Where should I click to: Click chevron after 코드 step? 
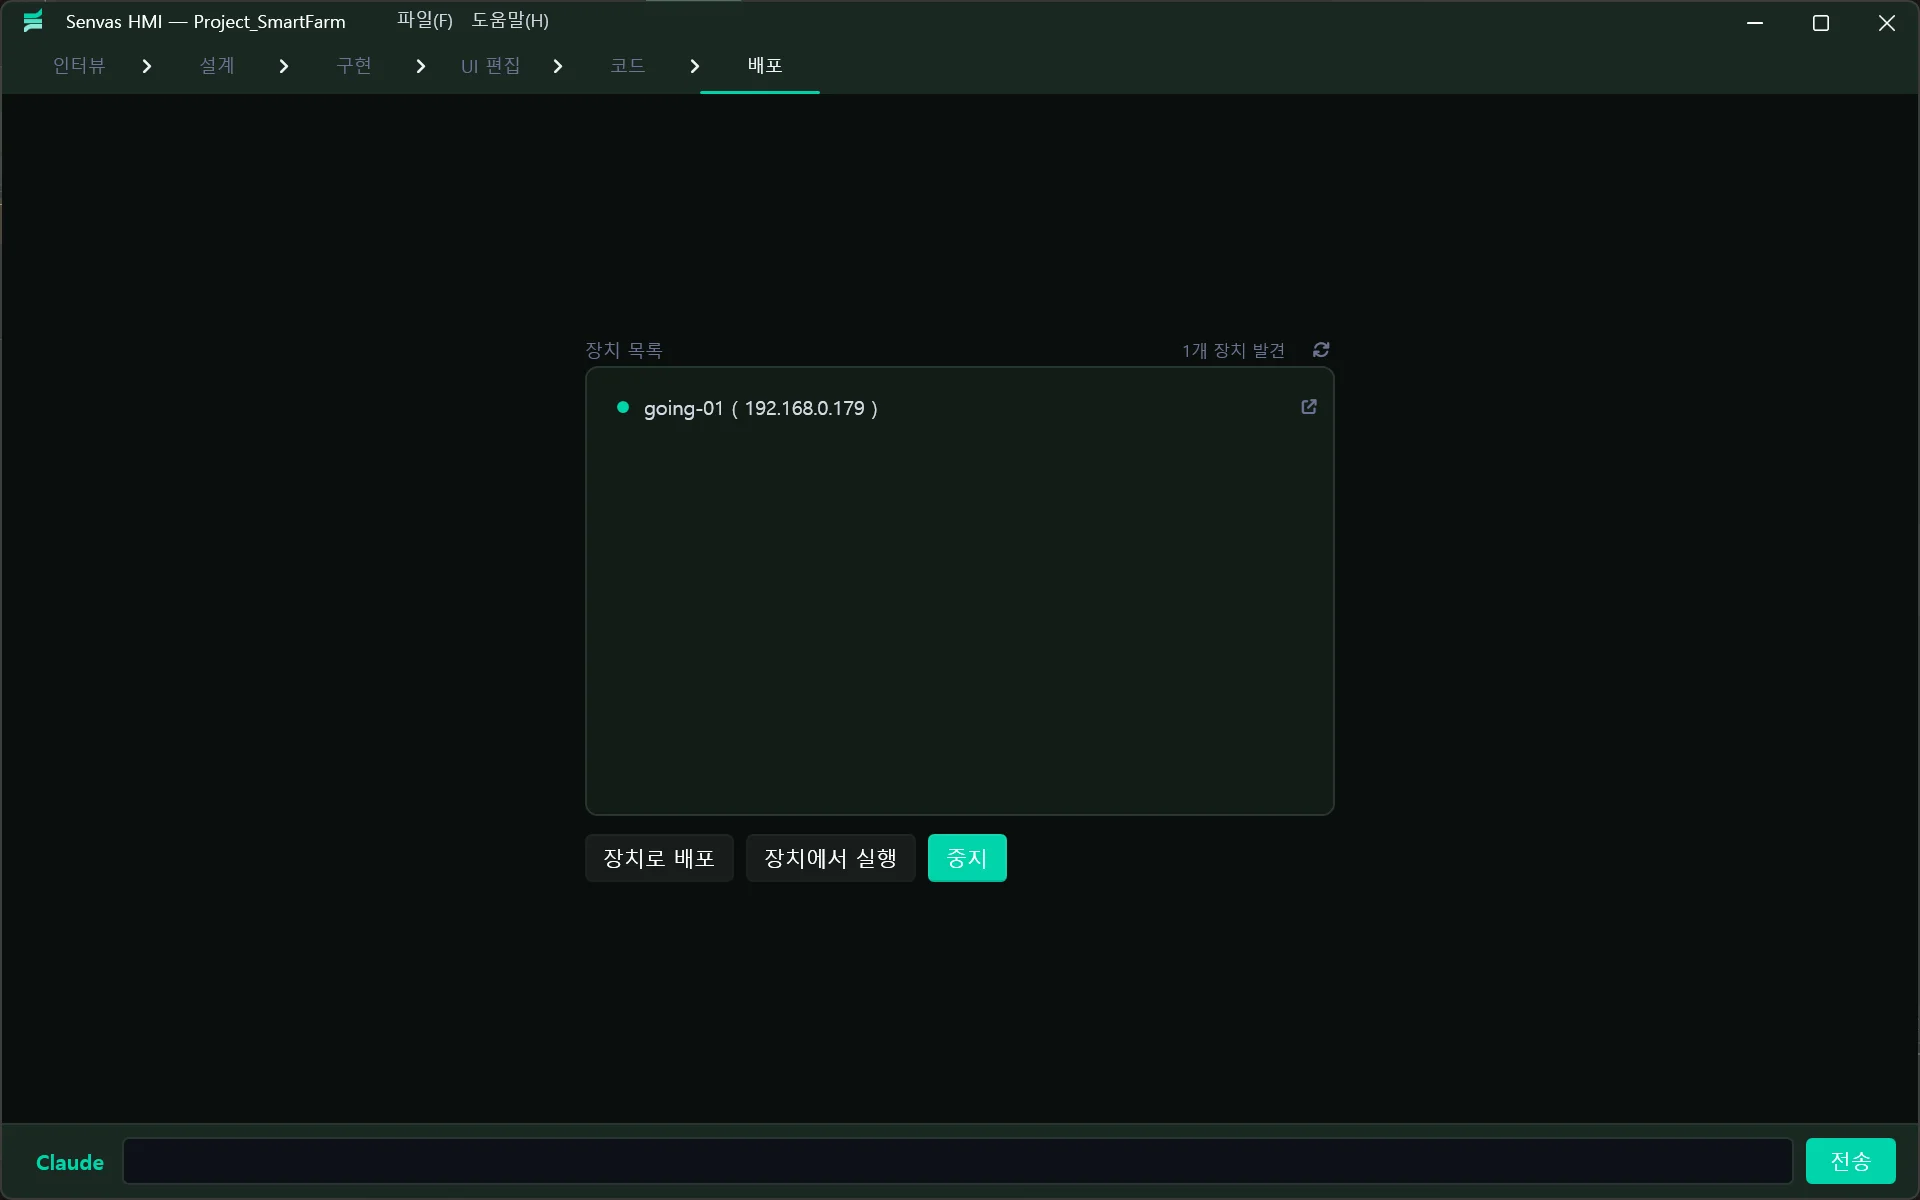(x=695, y=66)
